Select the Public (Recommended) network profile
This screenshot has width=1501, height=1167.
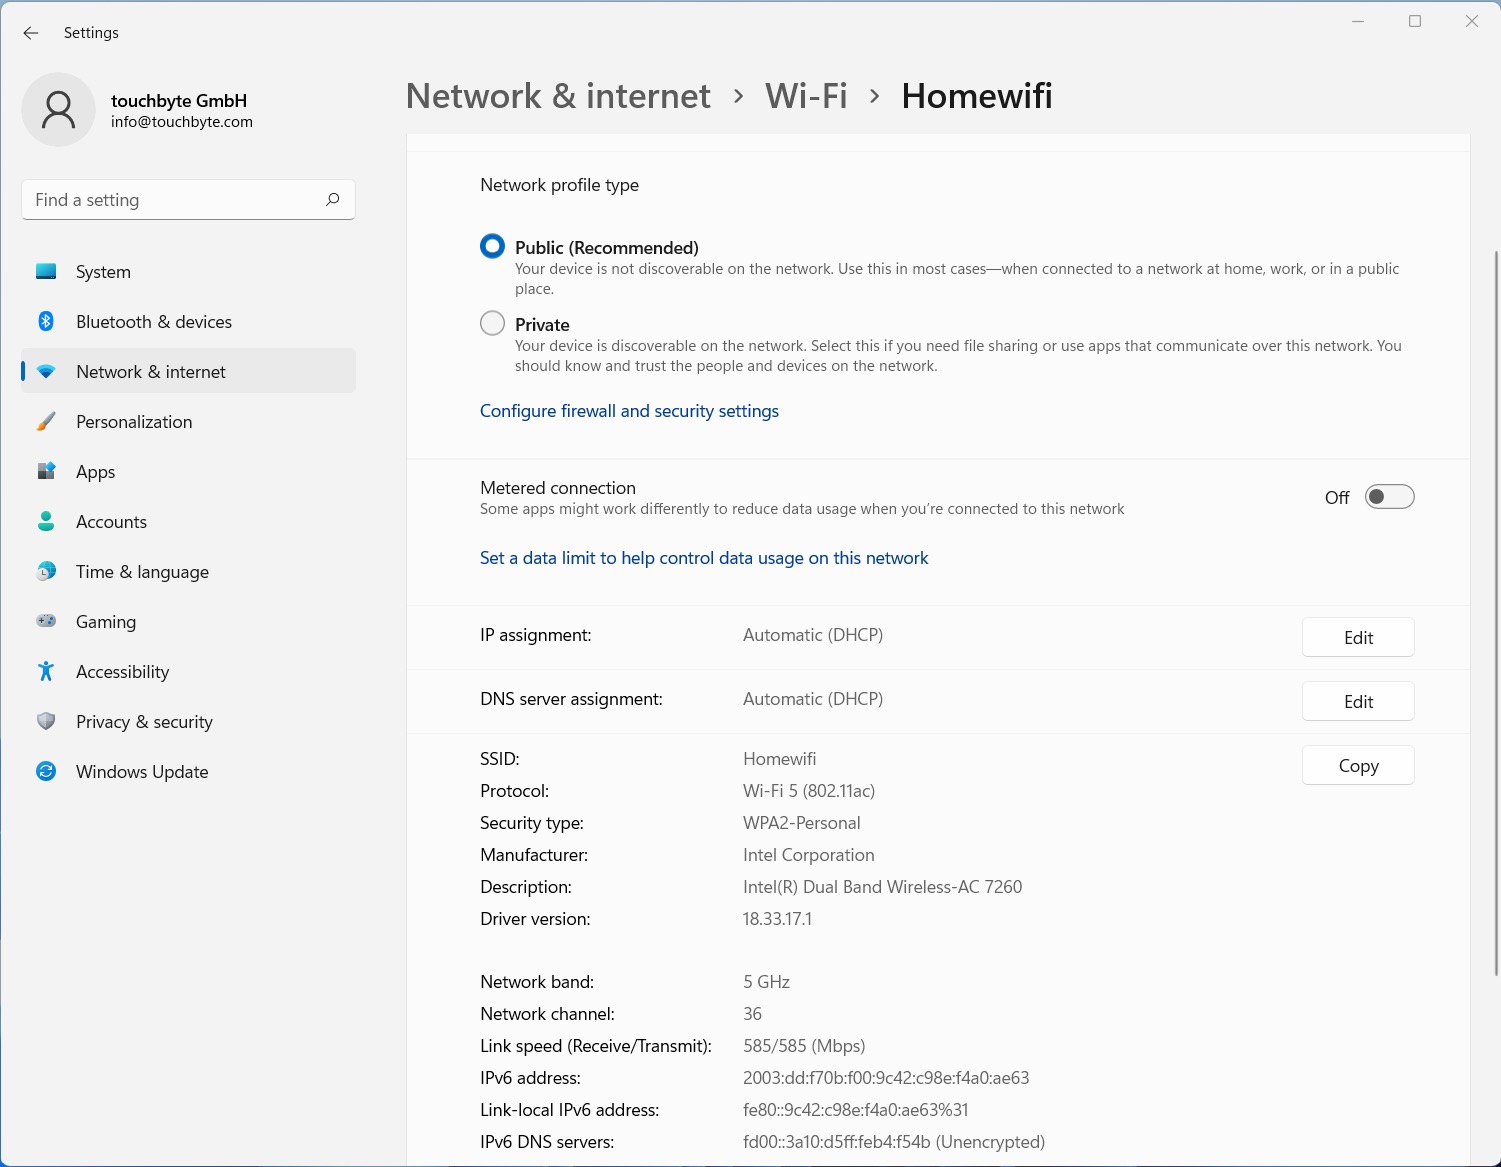click(x=492, y=247)
